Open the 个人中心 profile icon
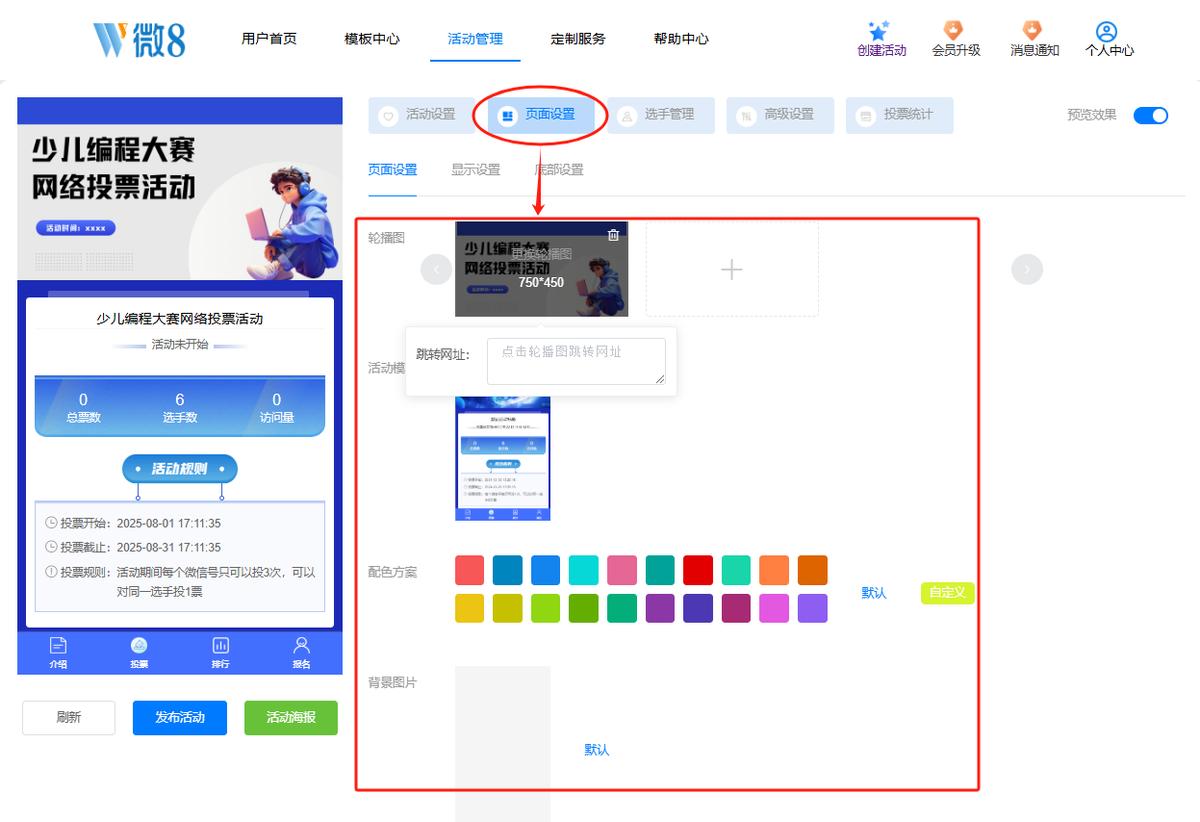Screen dimensions: 1200x822 point(1106,32)
